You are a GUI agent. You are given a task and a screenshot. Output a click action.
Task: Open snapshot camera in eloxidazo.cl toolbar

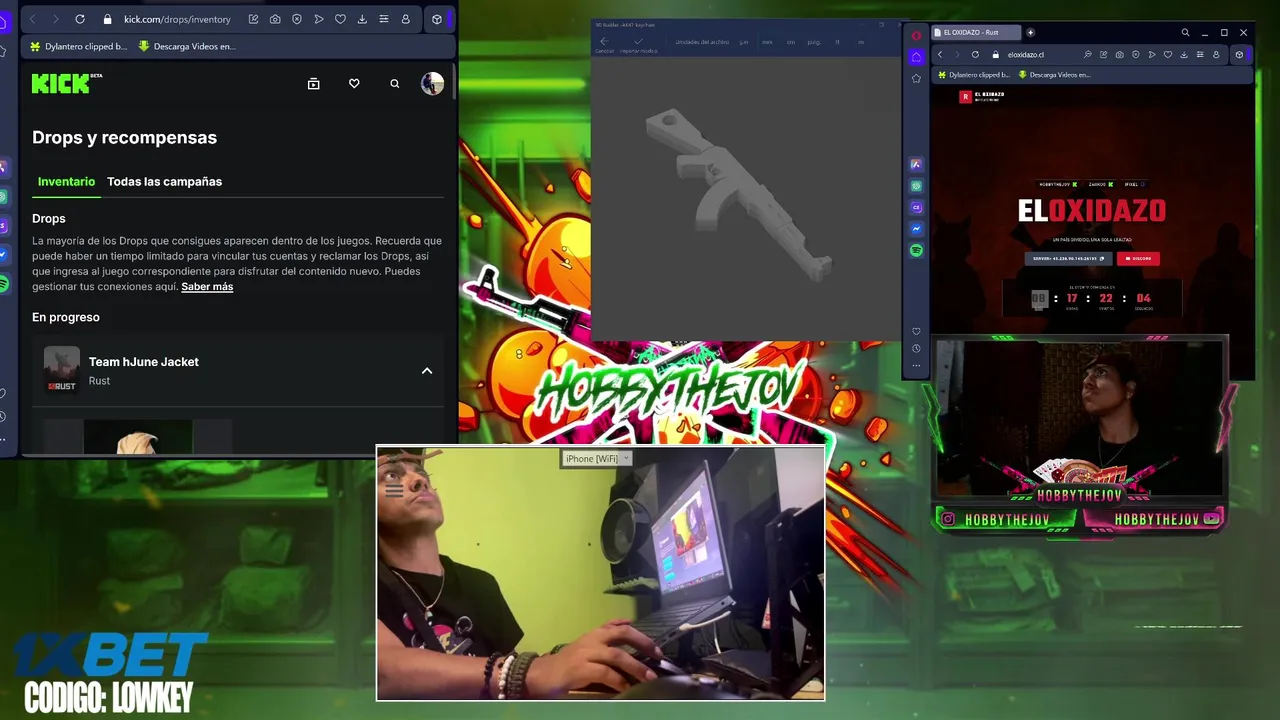[x=1120, y=55]
